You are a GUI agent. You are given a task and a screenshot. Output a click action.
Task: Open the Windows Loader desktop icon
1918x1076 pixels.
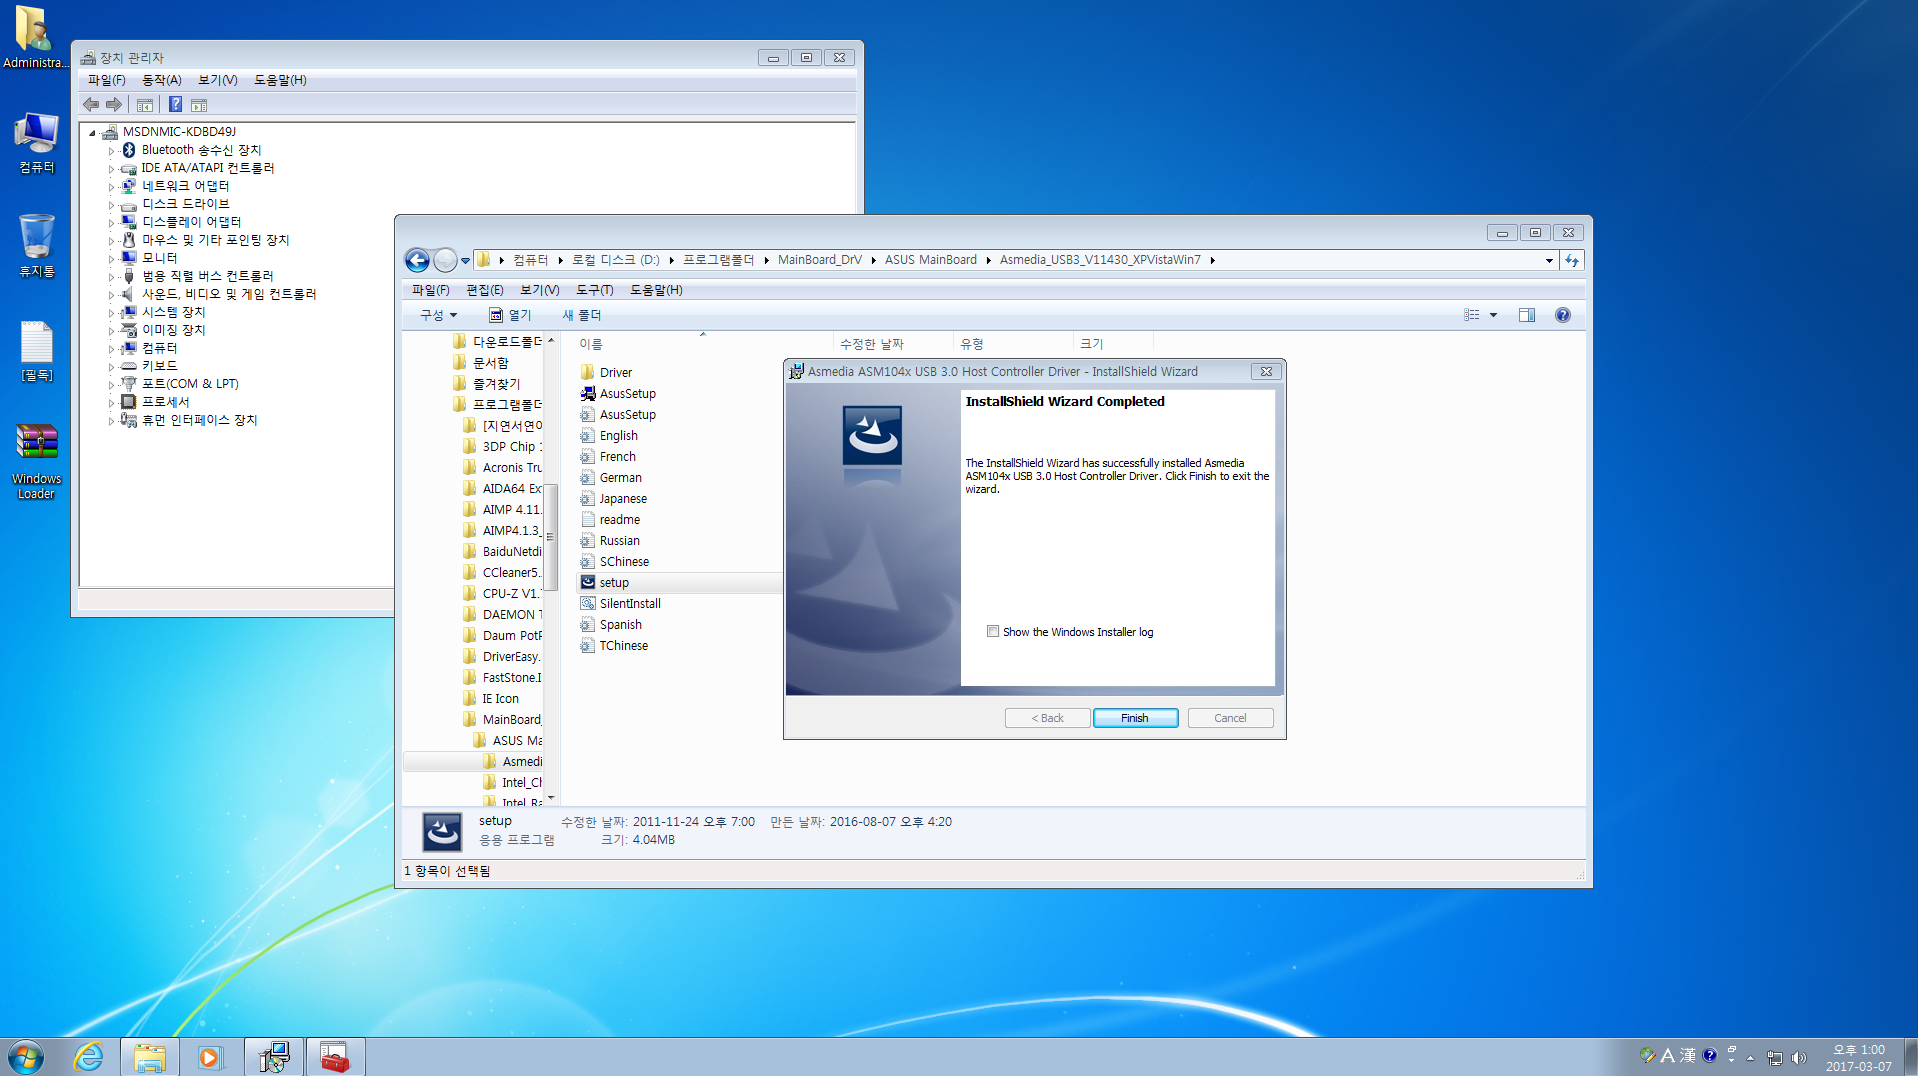pyautogui.click(x=37, y=461)
